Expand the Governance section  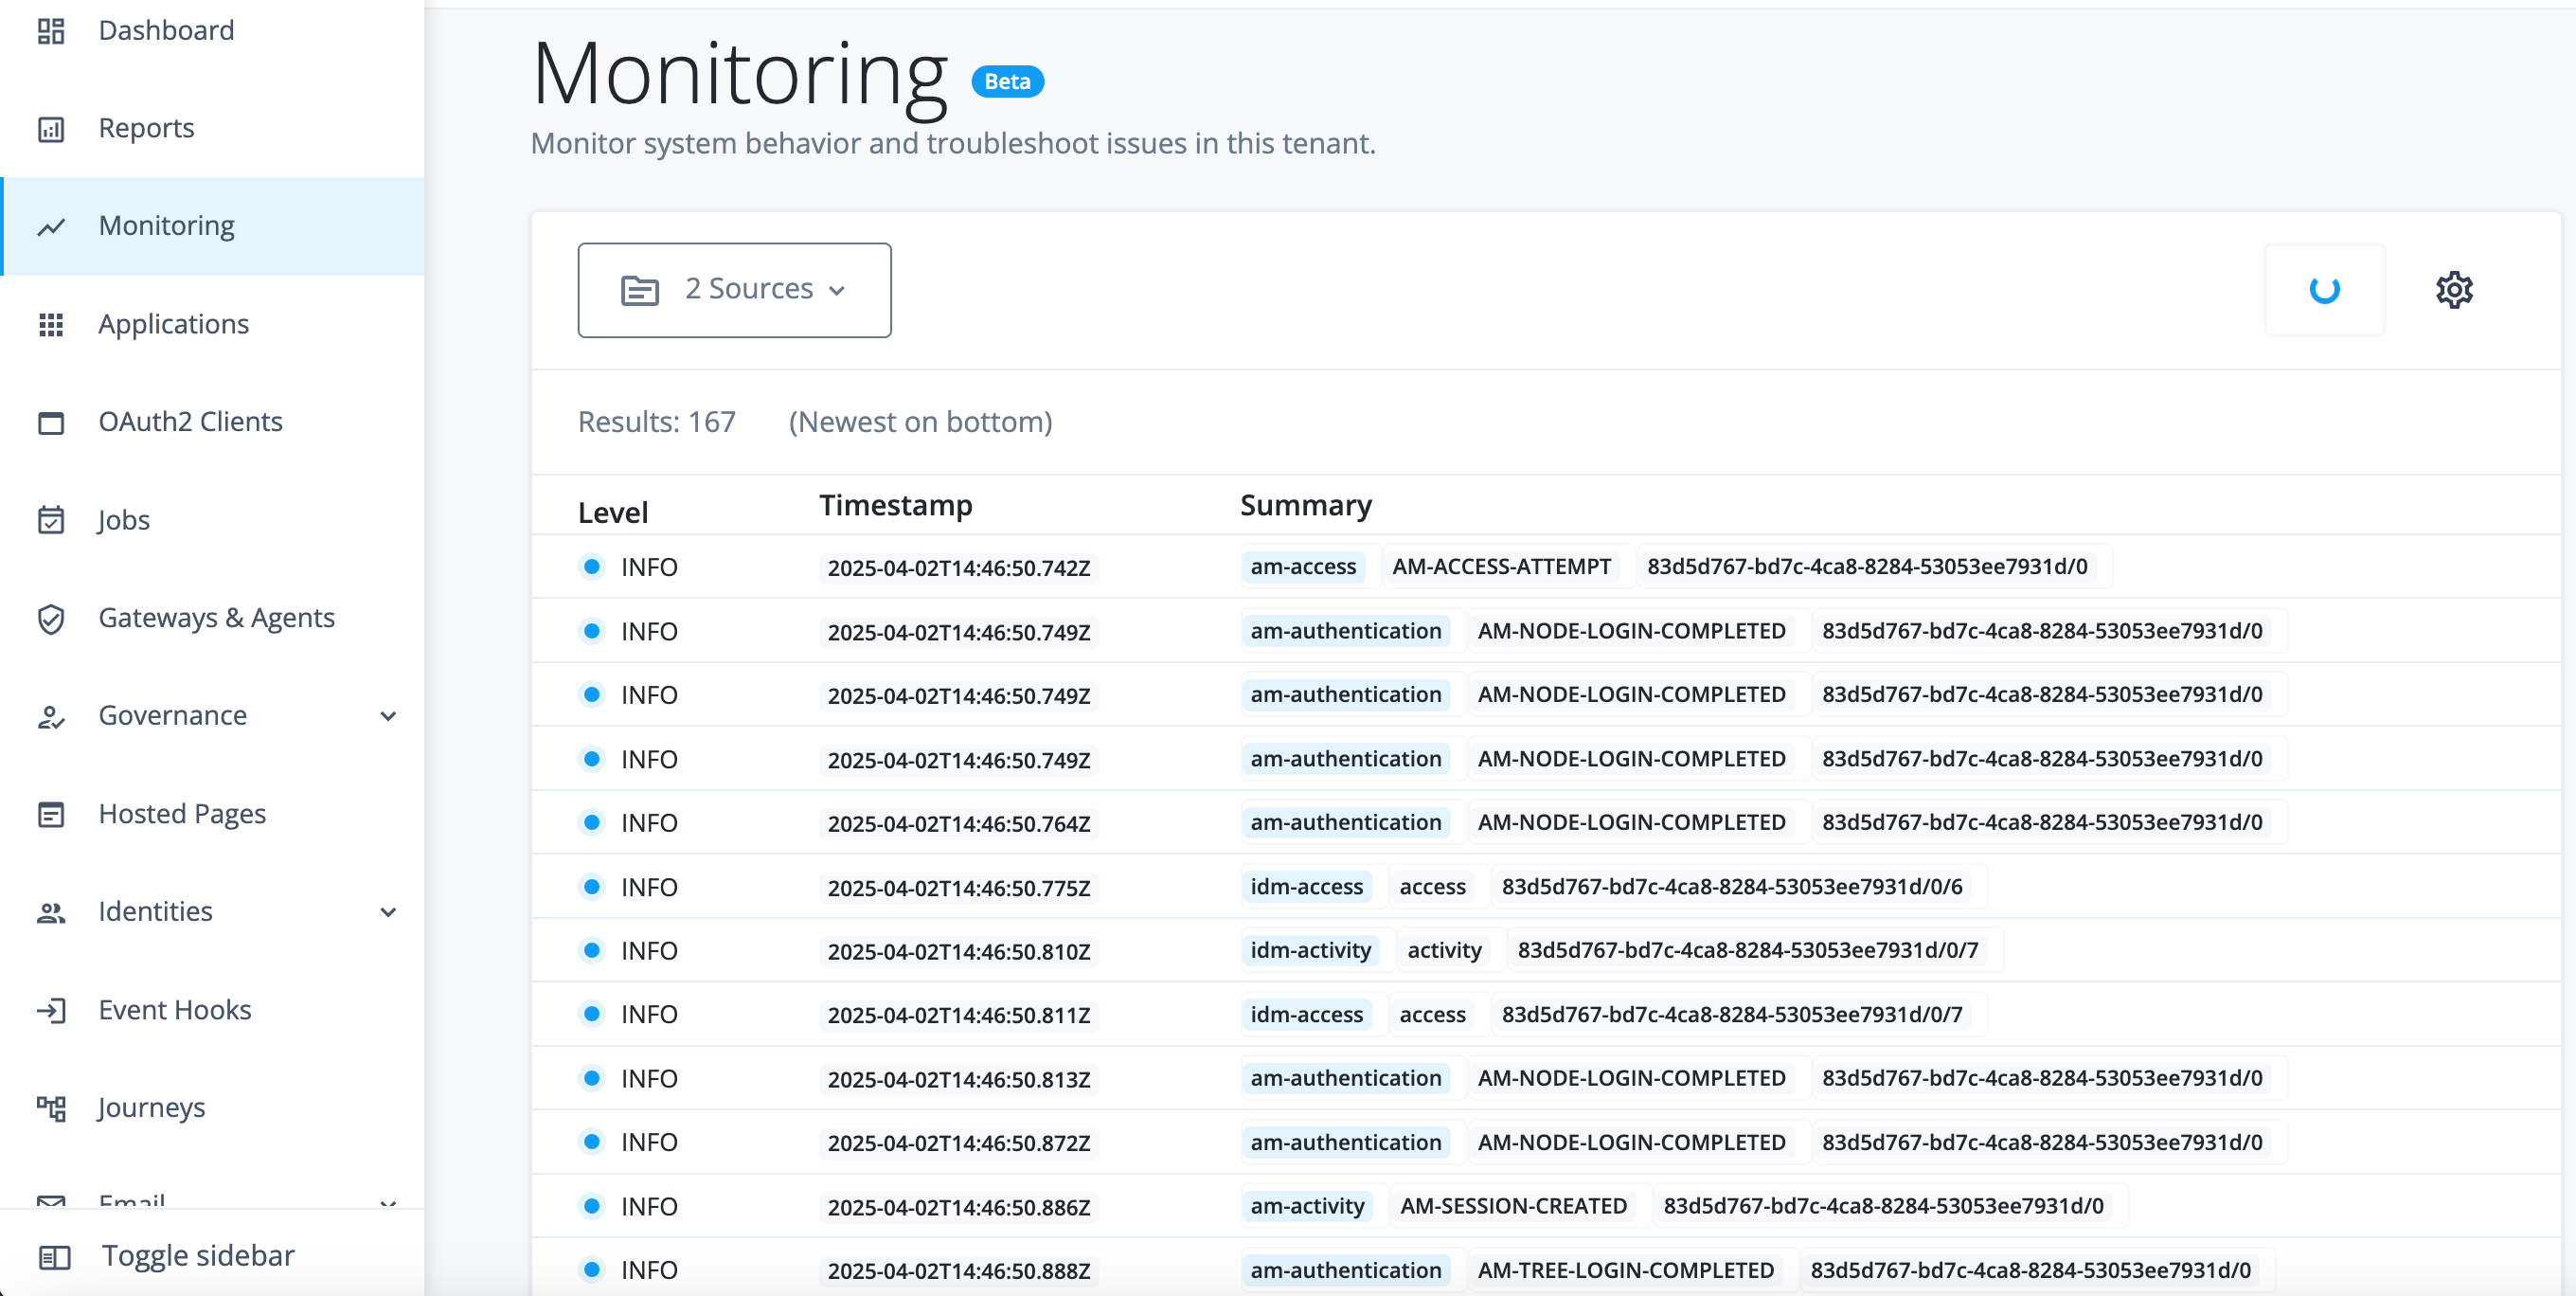pyautogui.click(x=172, y=716)
